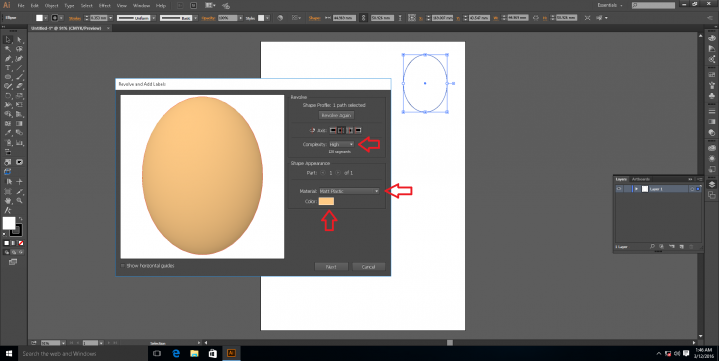Screen dimensions: 719x361
Task: Select the Direct Selection tool
Action: click(x=19, y=40)
